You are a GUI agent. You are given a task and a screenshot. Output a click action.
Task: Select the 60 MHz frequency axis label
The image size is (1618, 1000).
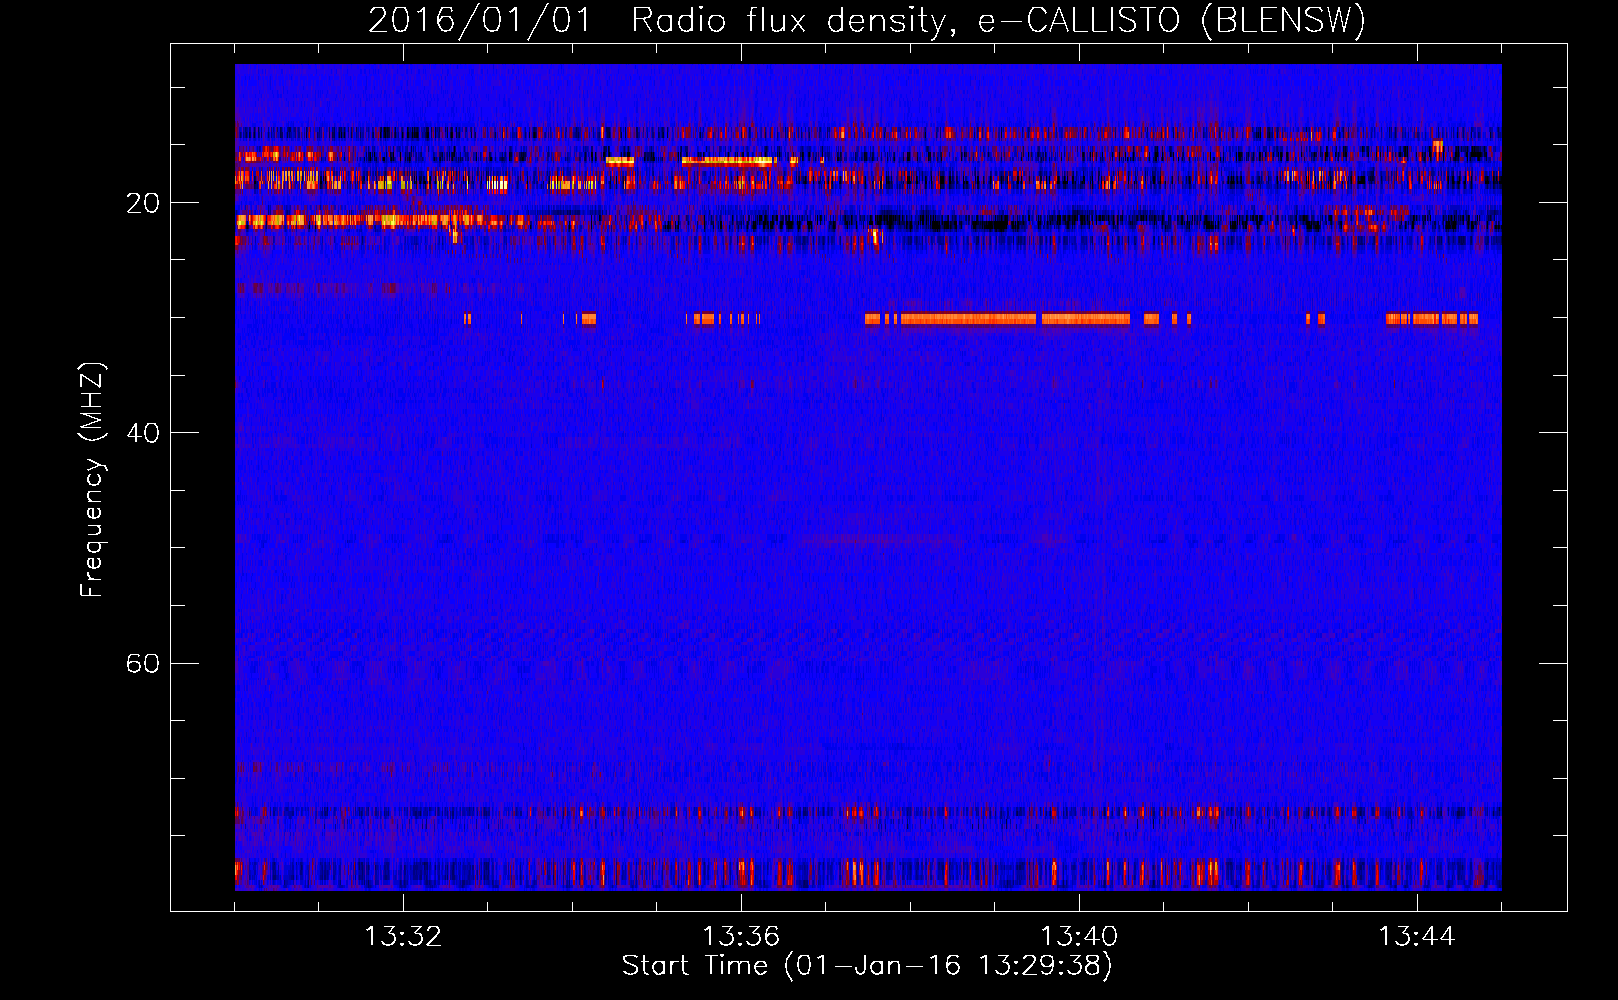[x=142, y=663]
